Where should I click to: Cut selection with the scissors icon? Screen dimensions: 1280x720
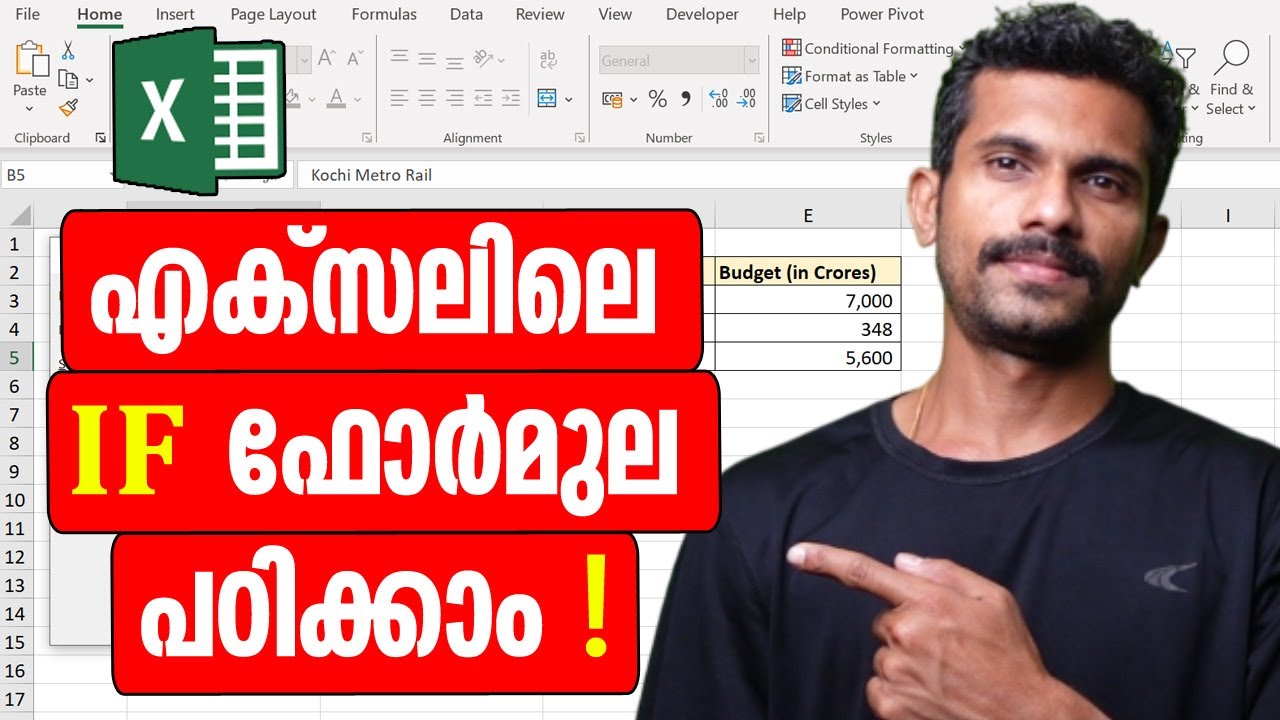[x=68, y=50]
